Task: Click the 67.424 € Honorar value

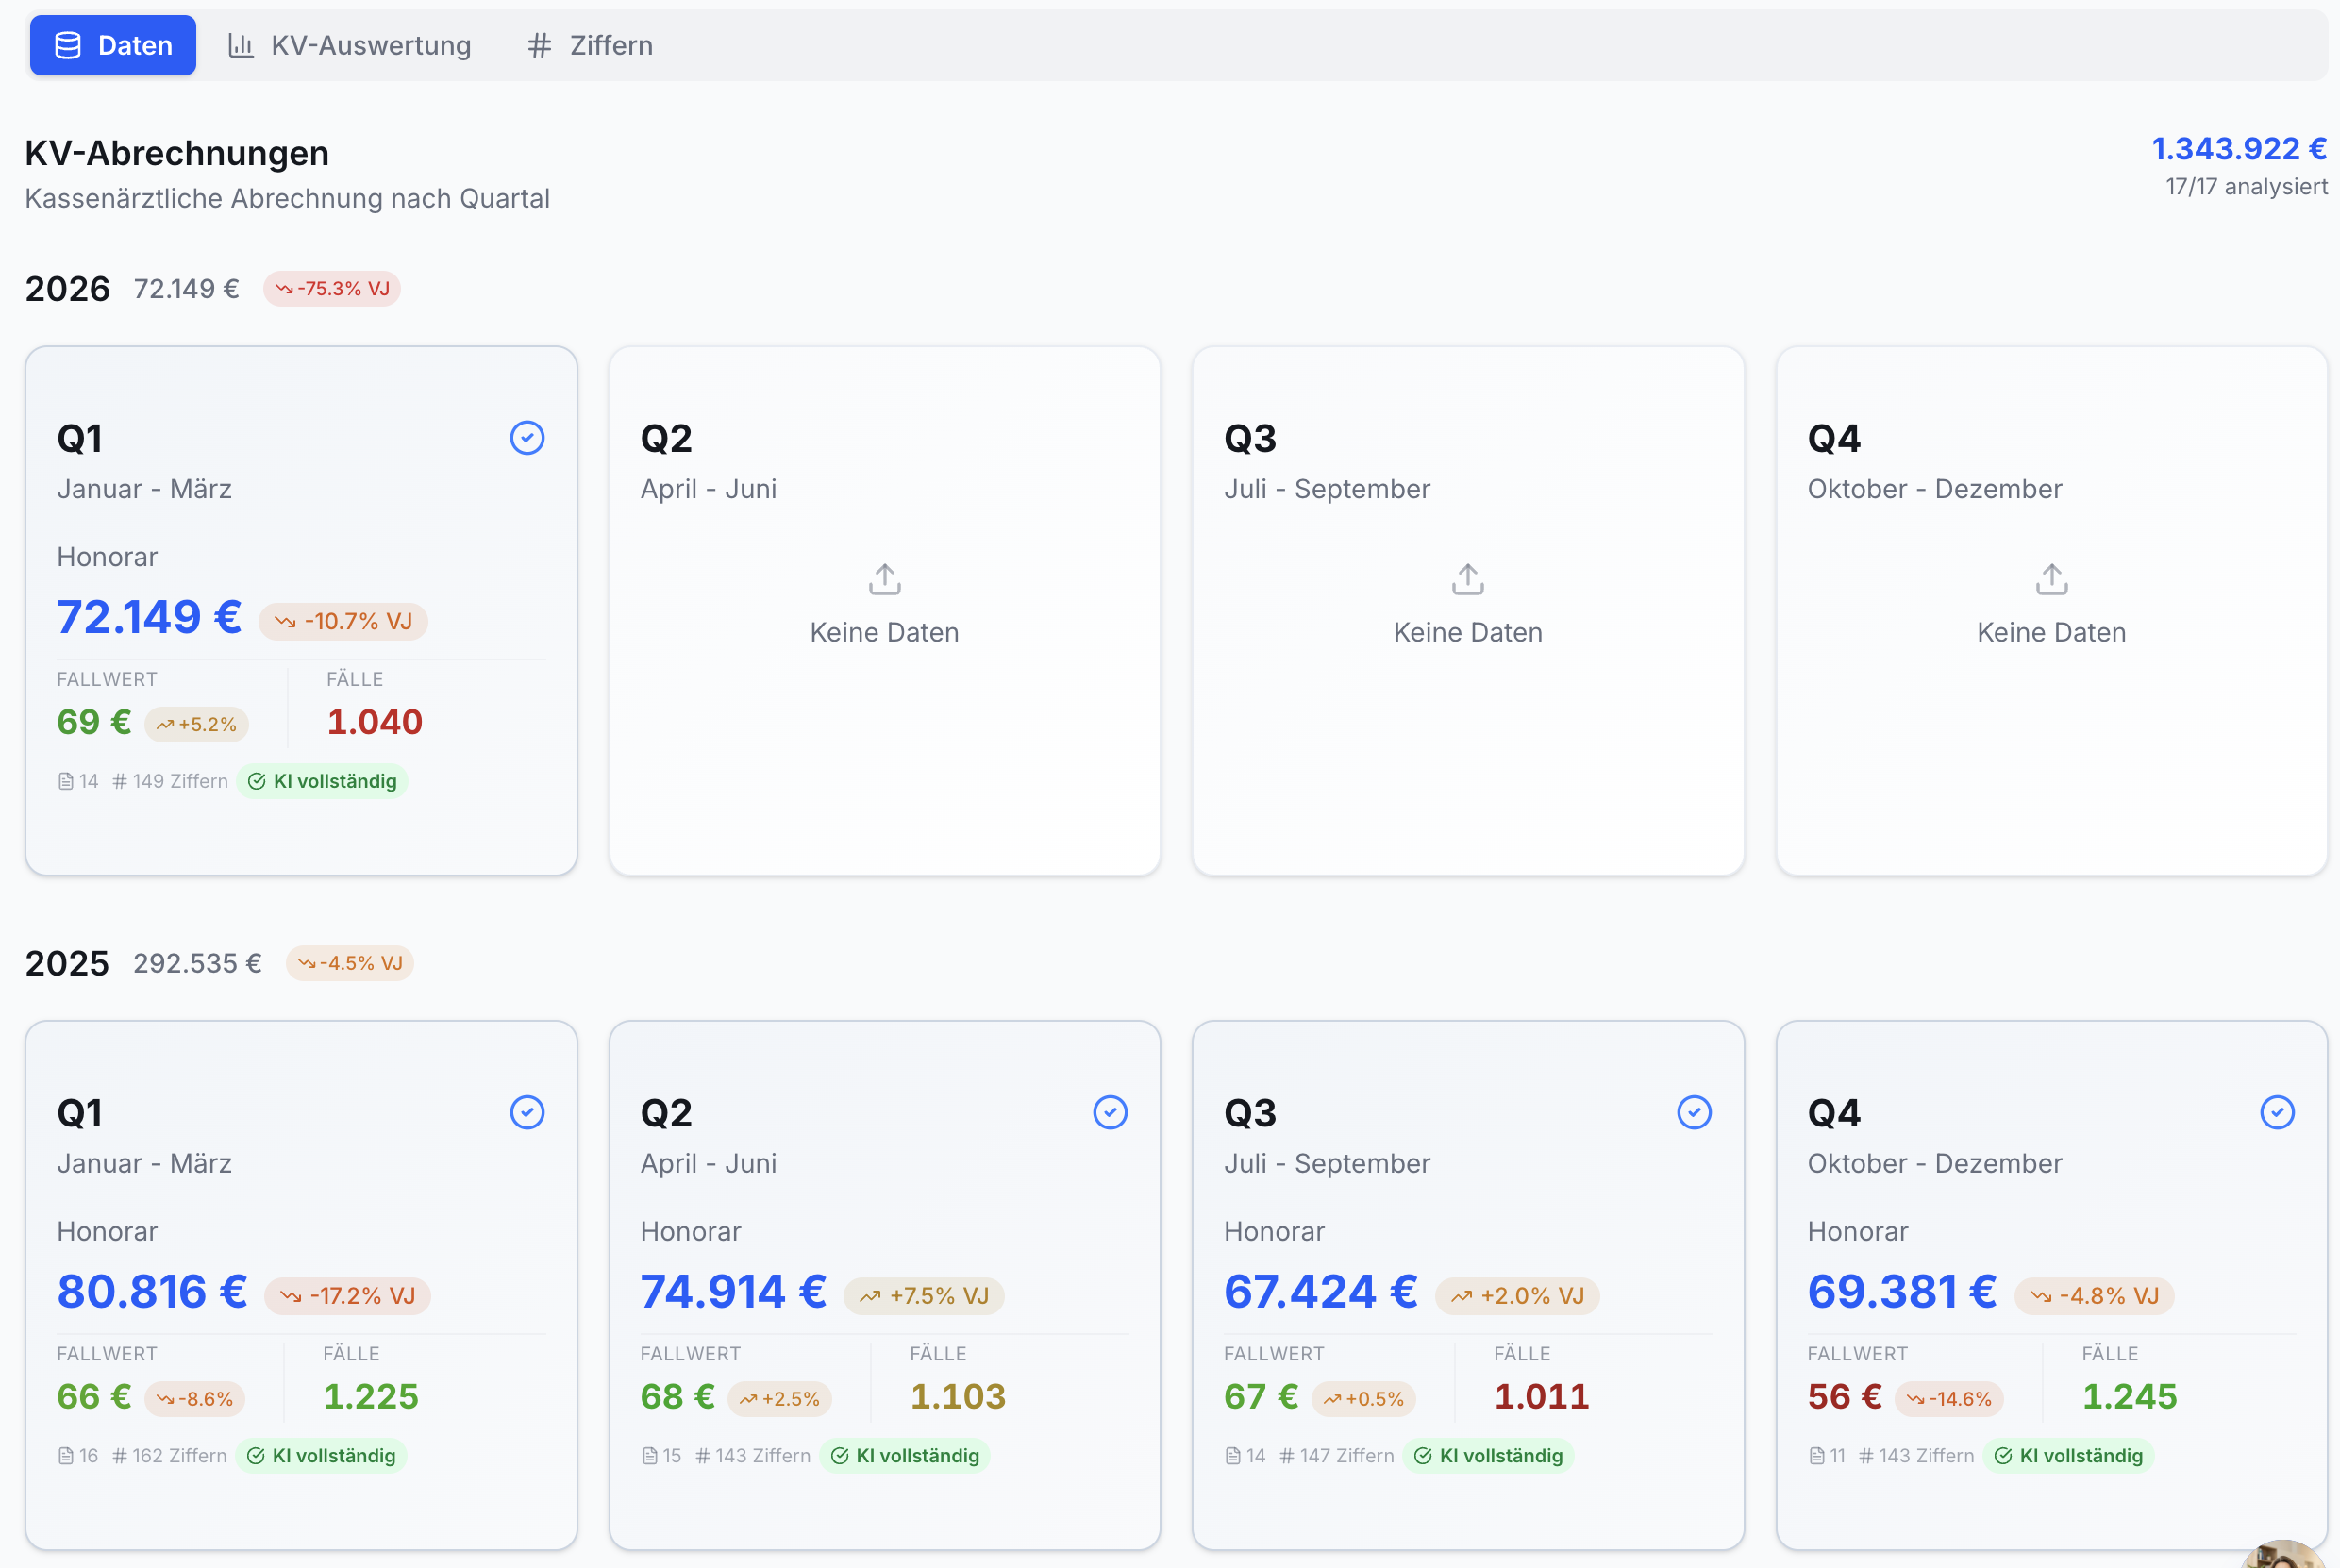Action: (1321, 1291)
